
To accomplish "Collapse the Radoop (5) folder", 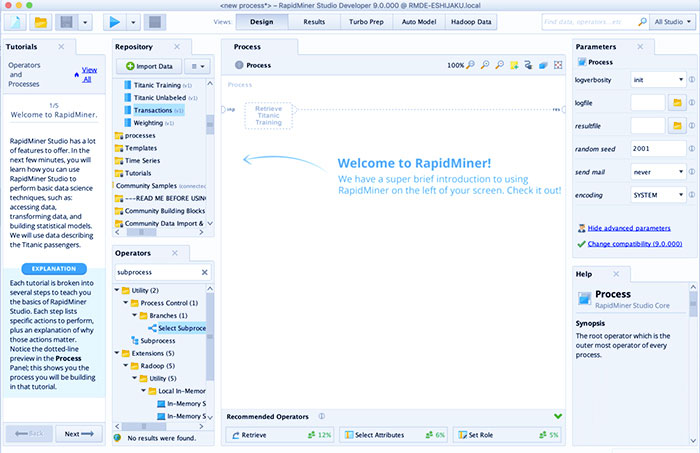I will tap(126, 366).
